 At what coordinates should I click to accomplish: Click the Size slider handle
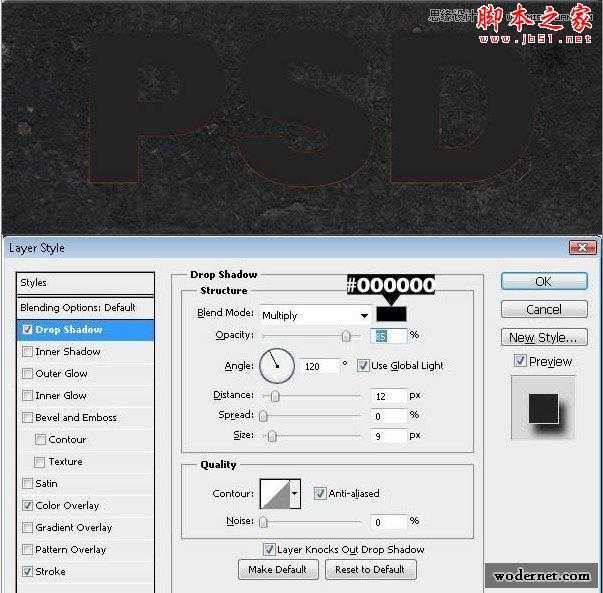[x=272, y=436]
